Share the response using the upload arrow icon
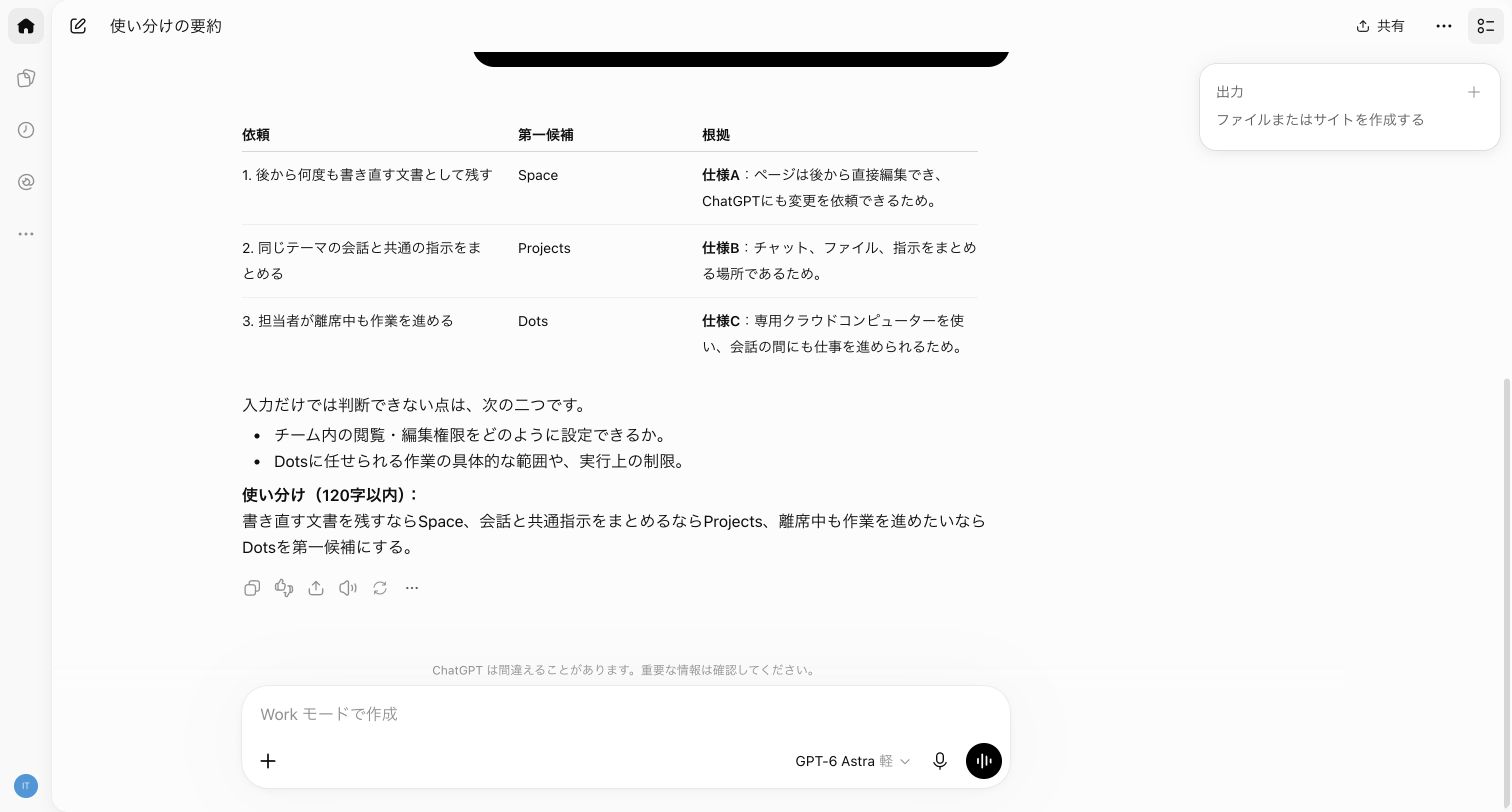The height and width of the screenshot is (812, 1512). (316, 588)
